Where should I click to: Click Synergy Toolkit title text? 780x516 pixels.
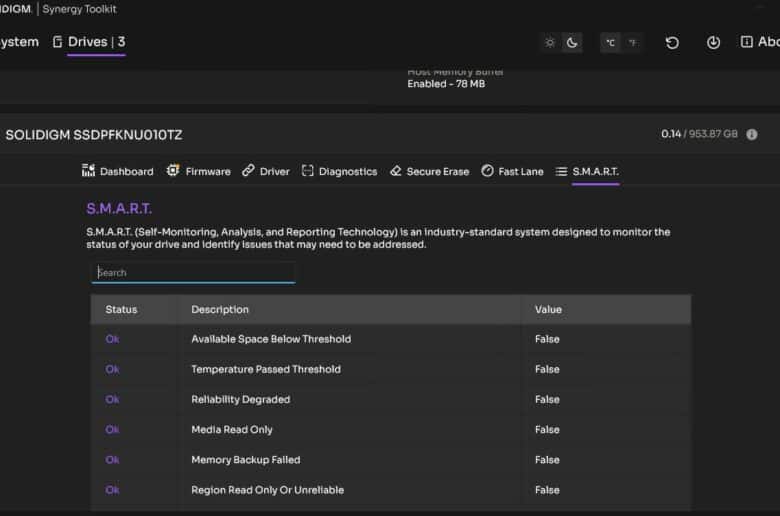pos(80,9)
